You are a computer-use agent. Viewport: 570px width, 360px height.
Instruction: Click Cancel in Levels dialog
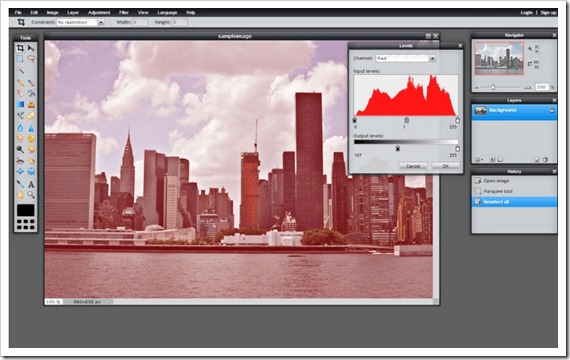click(x=413, y=166)
